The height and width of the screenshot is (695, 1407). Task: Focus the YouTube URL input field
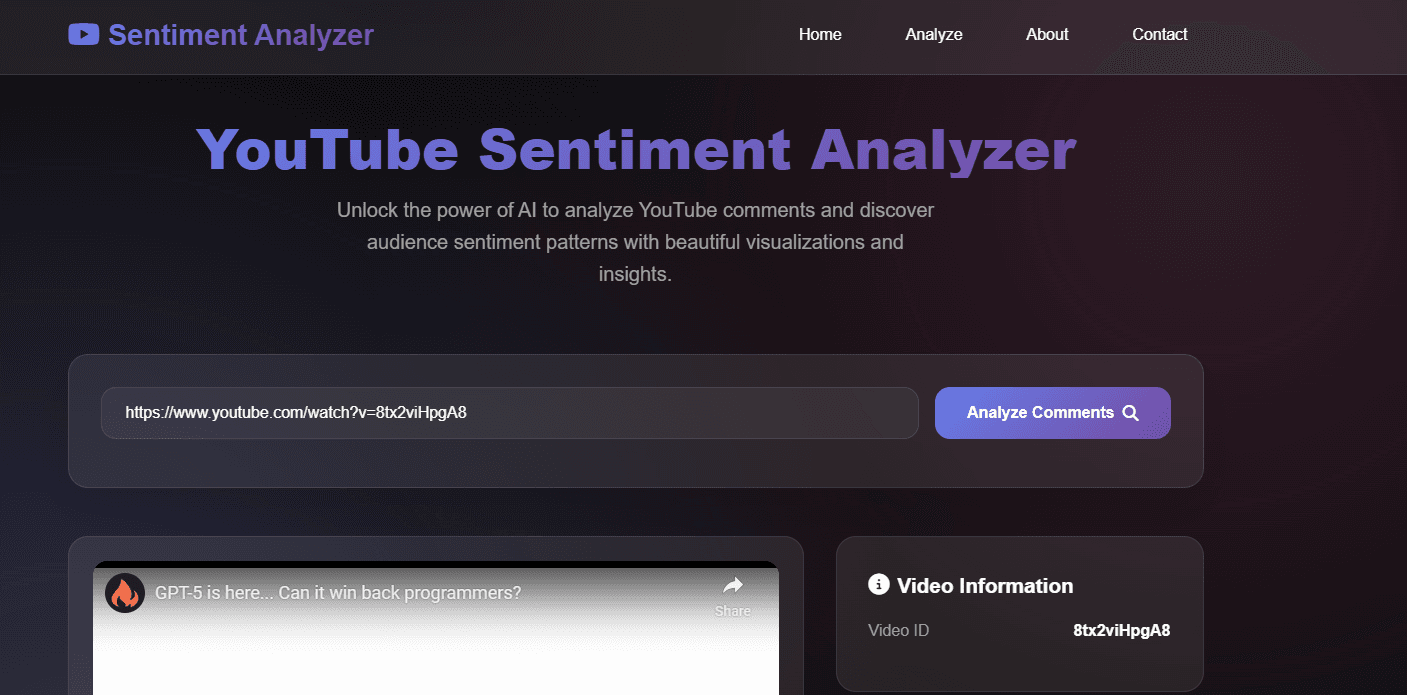[510, 412]
